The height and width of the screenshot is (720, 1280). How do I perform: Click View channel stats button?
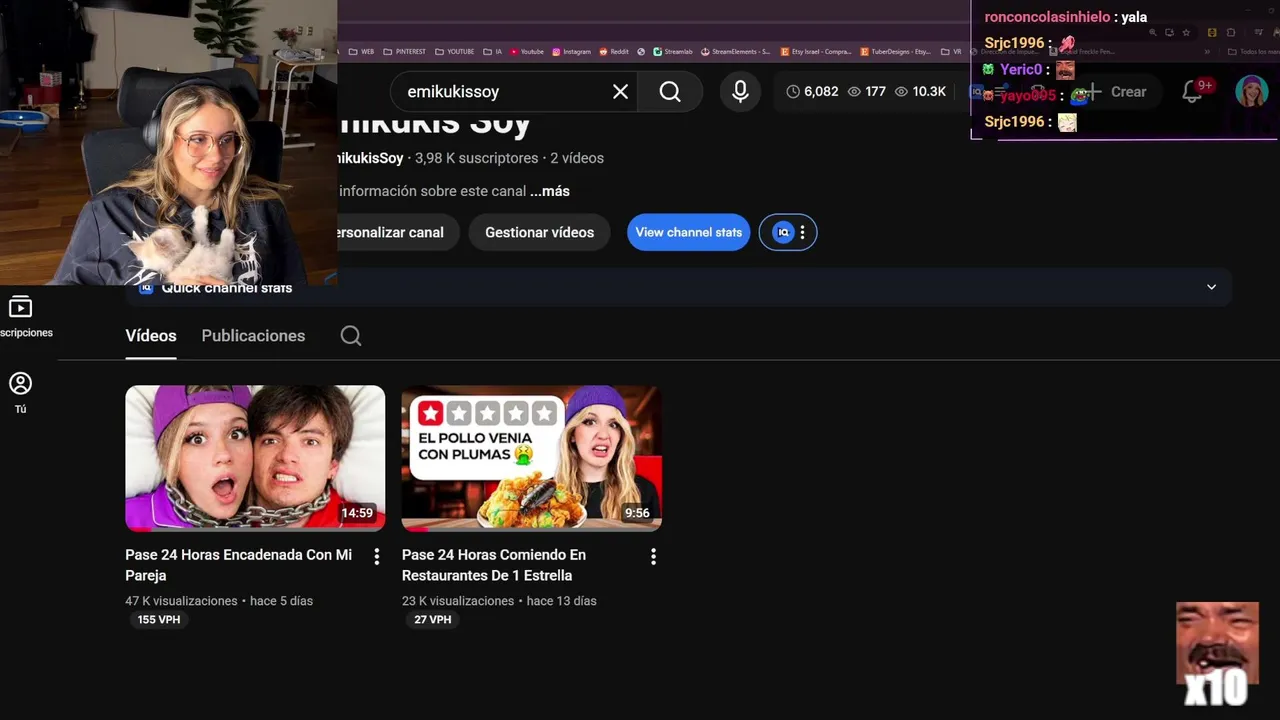tap(689, 232)
